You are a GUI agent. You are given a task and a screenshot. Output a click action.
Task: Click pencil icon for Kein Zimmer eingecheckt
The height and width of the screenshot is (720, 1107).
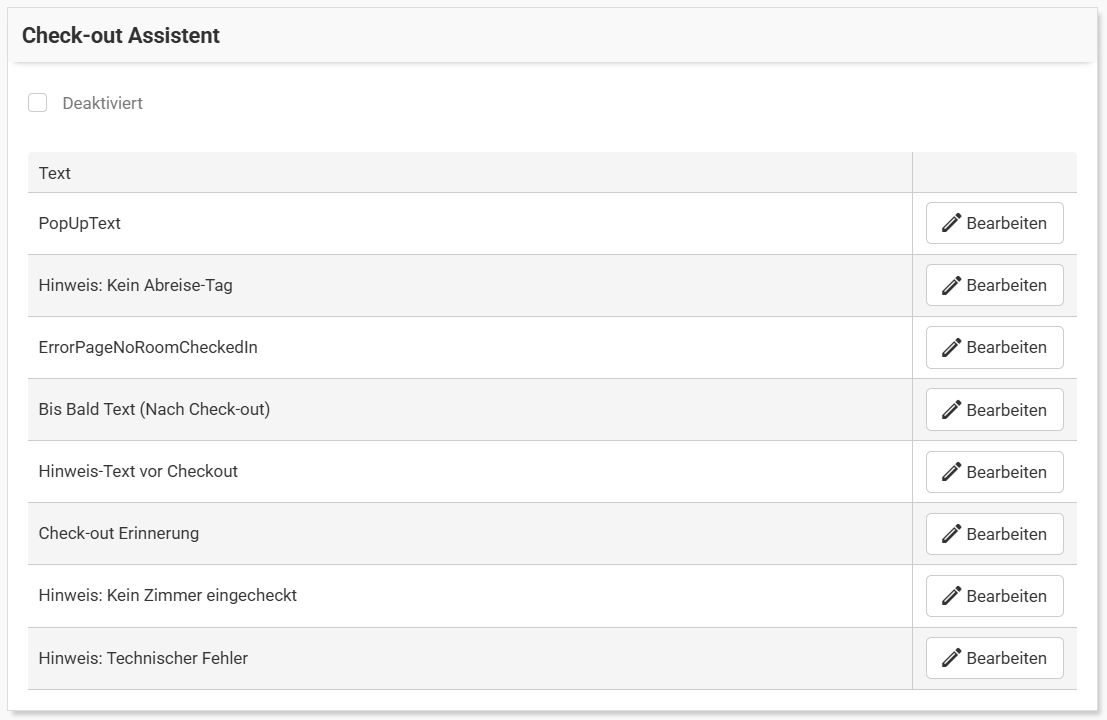point(952,596)
